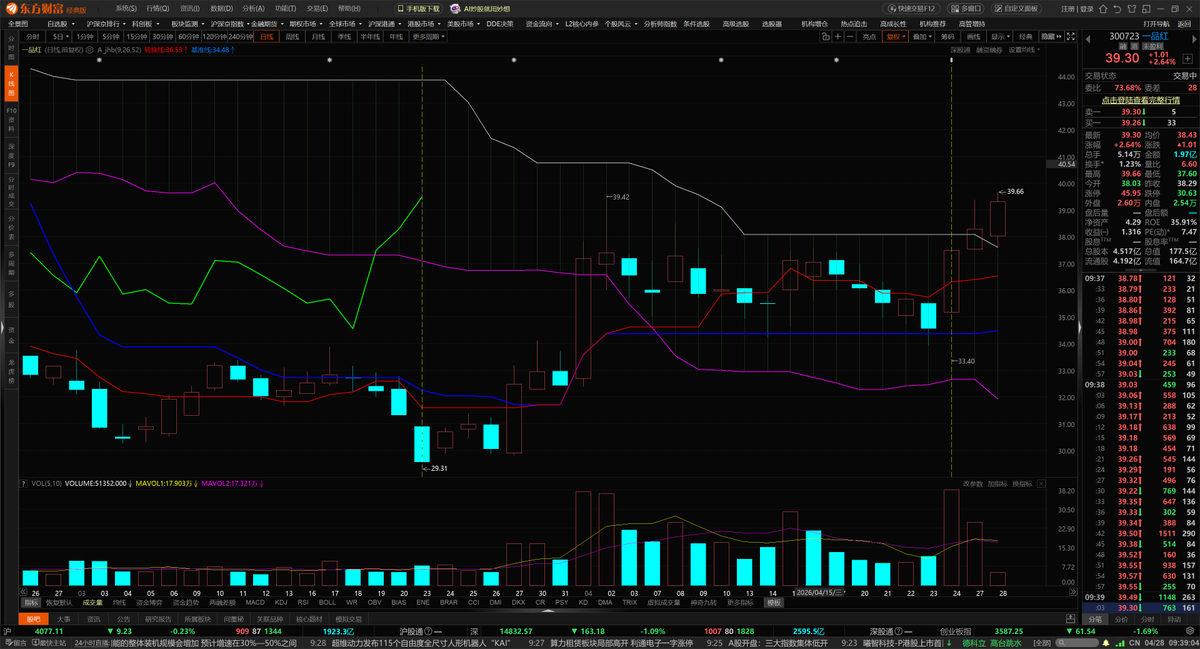Open the 点击登陆查看完整行情 link

1140,99
